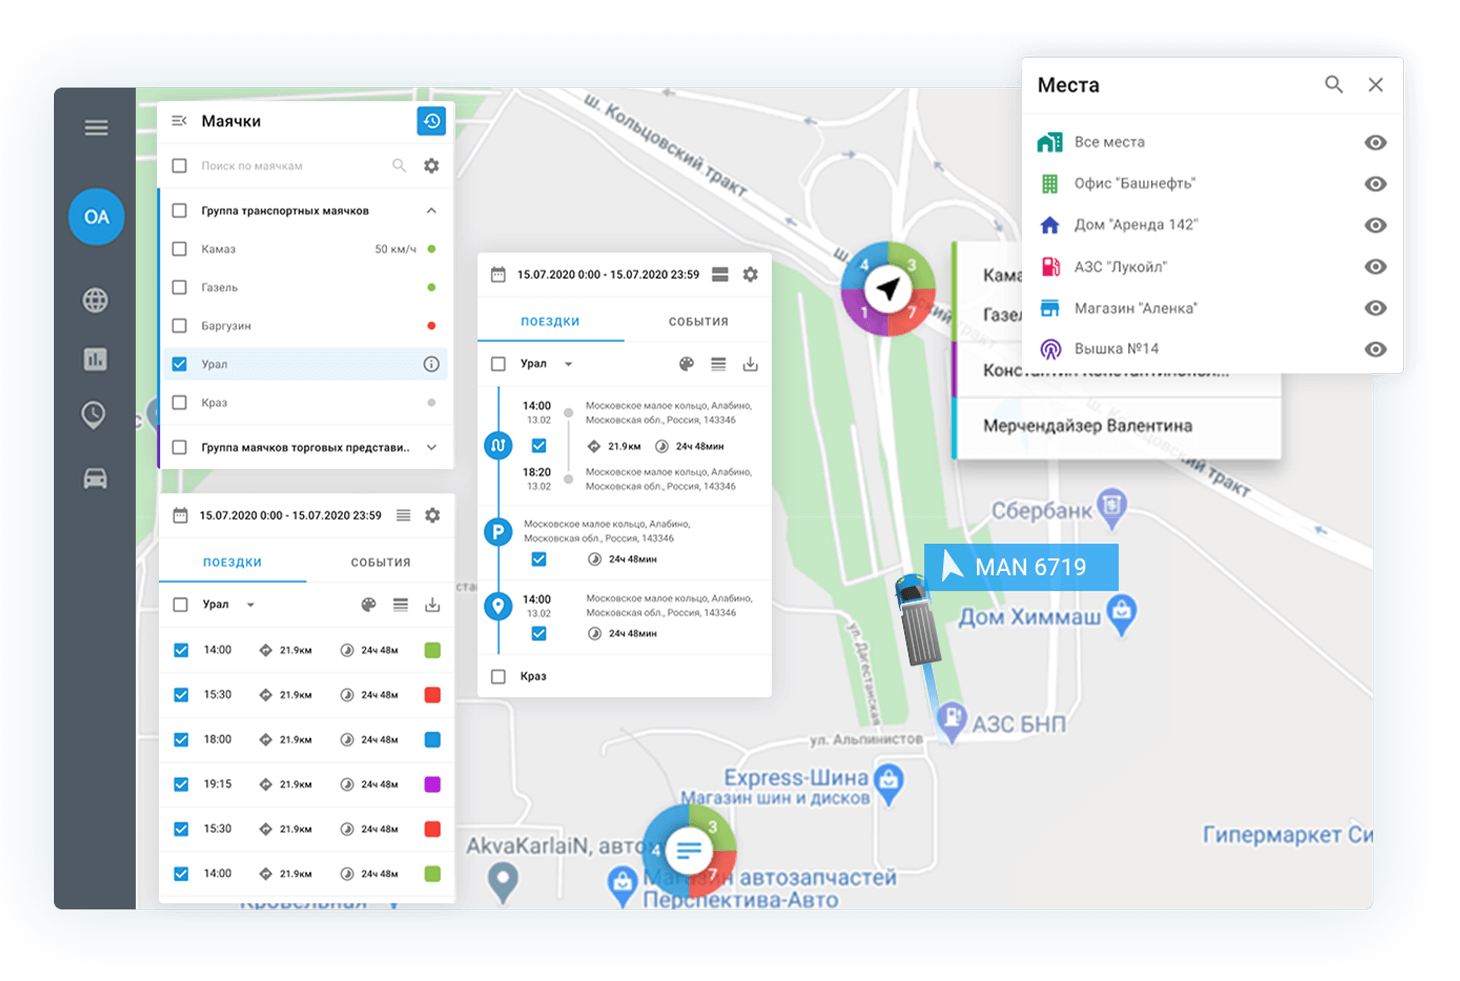Open beacon list settings via gear icon

coord(431,165)
